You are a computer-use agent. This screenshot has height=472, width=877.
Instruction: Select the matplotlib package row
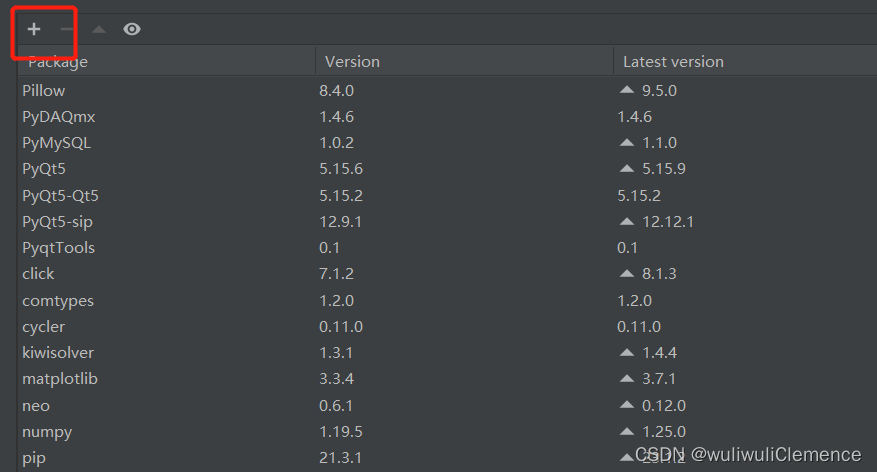447,379
